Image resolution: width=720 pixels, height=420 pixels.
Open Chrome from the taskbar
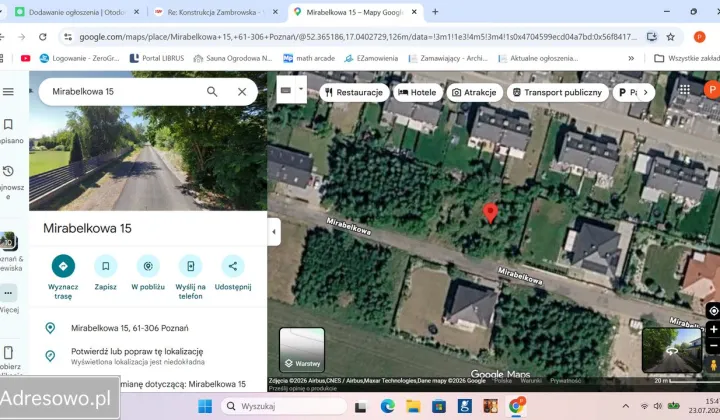tap(516, 406)
